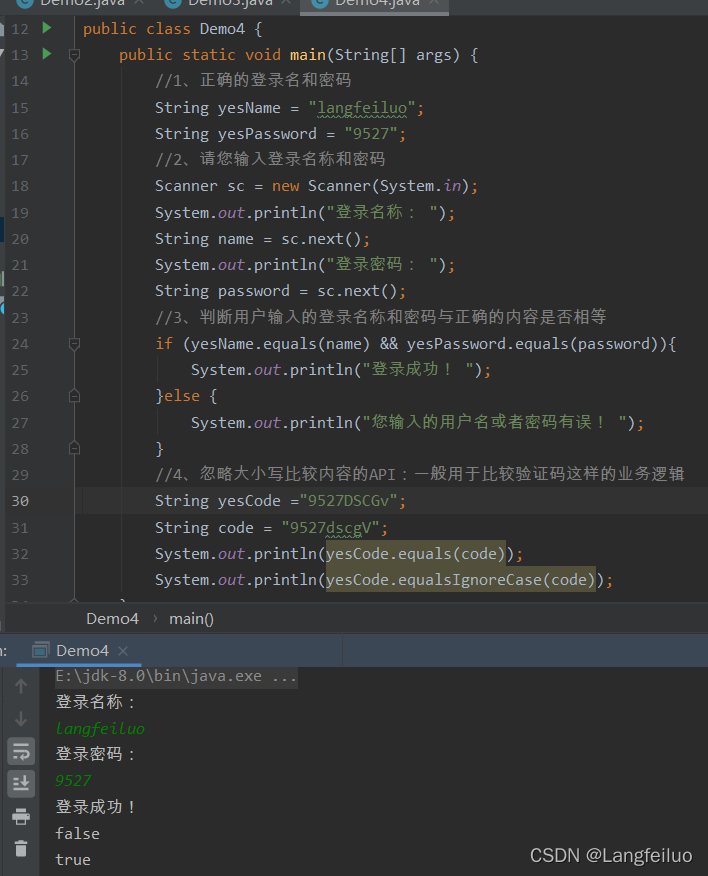
Task: Click line number 18 in gutter
Action: pos(20,186)
